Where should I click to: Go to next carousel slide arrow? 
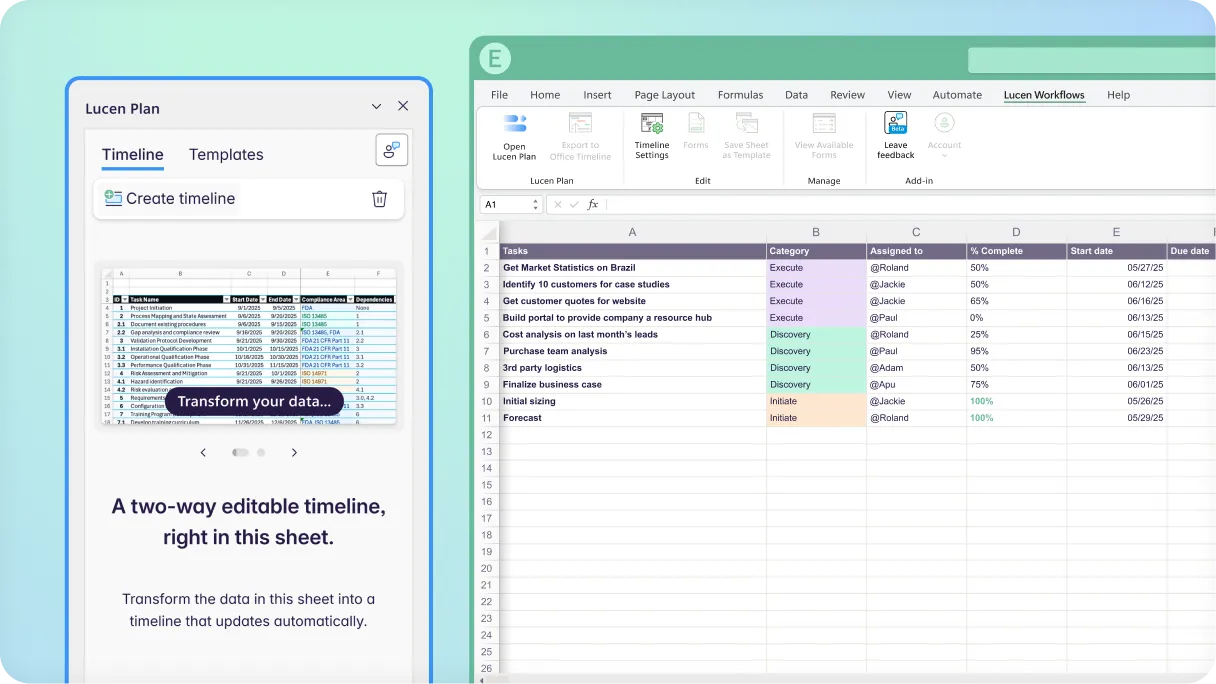pos(294,452)
